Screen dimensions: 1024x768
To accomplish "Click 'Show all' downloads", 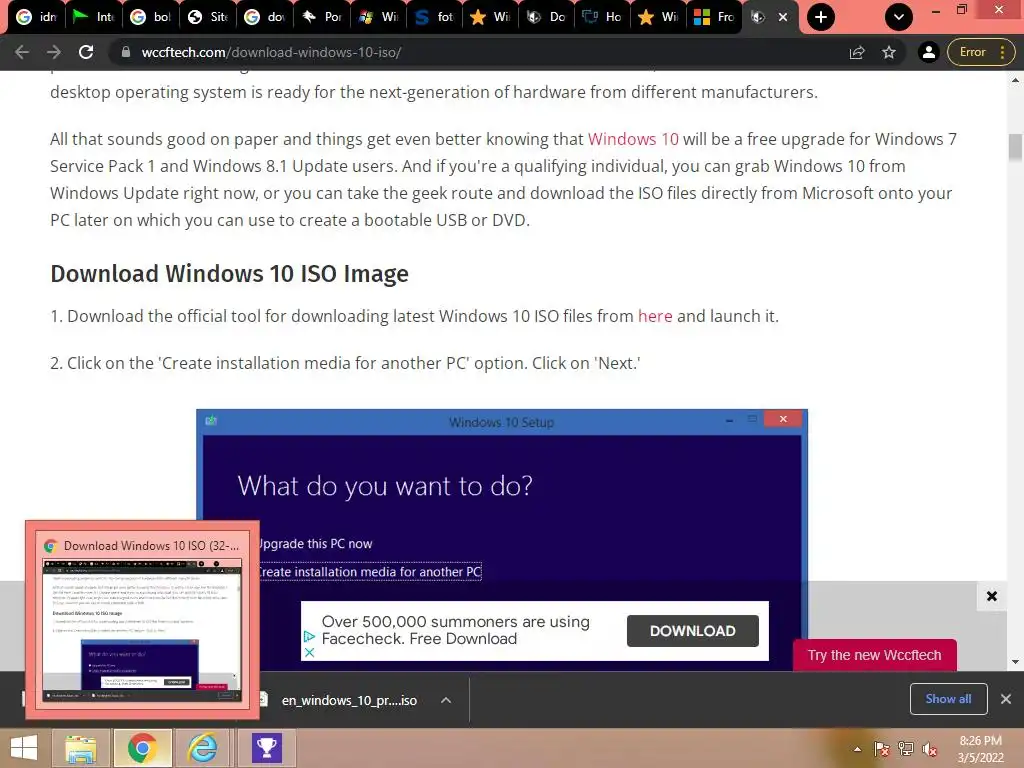I will (x=948, y=699).
